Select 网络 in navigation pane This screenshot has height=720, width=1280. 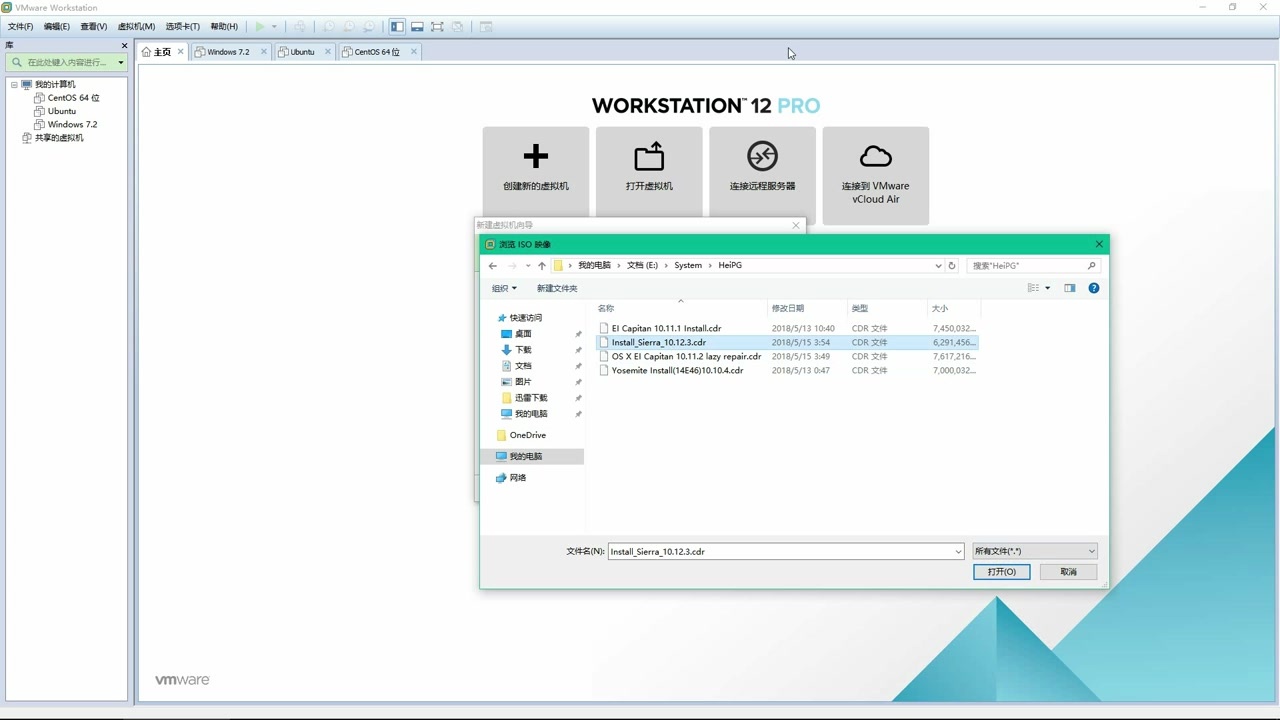[517, 478]
